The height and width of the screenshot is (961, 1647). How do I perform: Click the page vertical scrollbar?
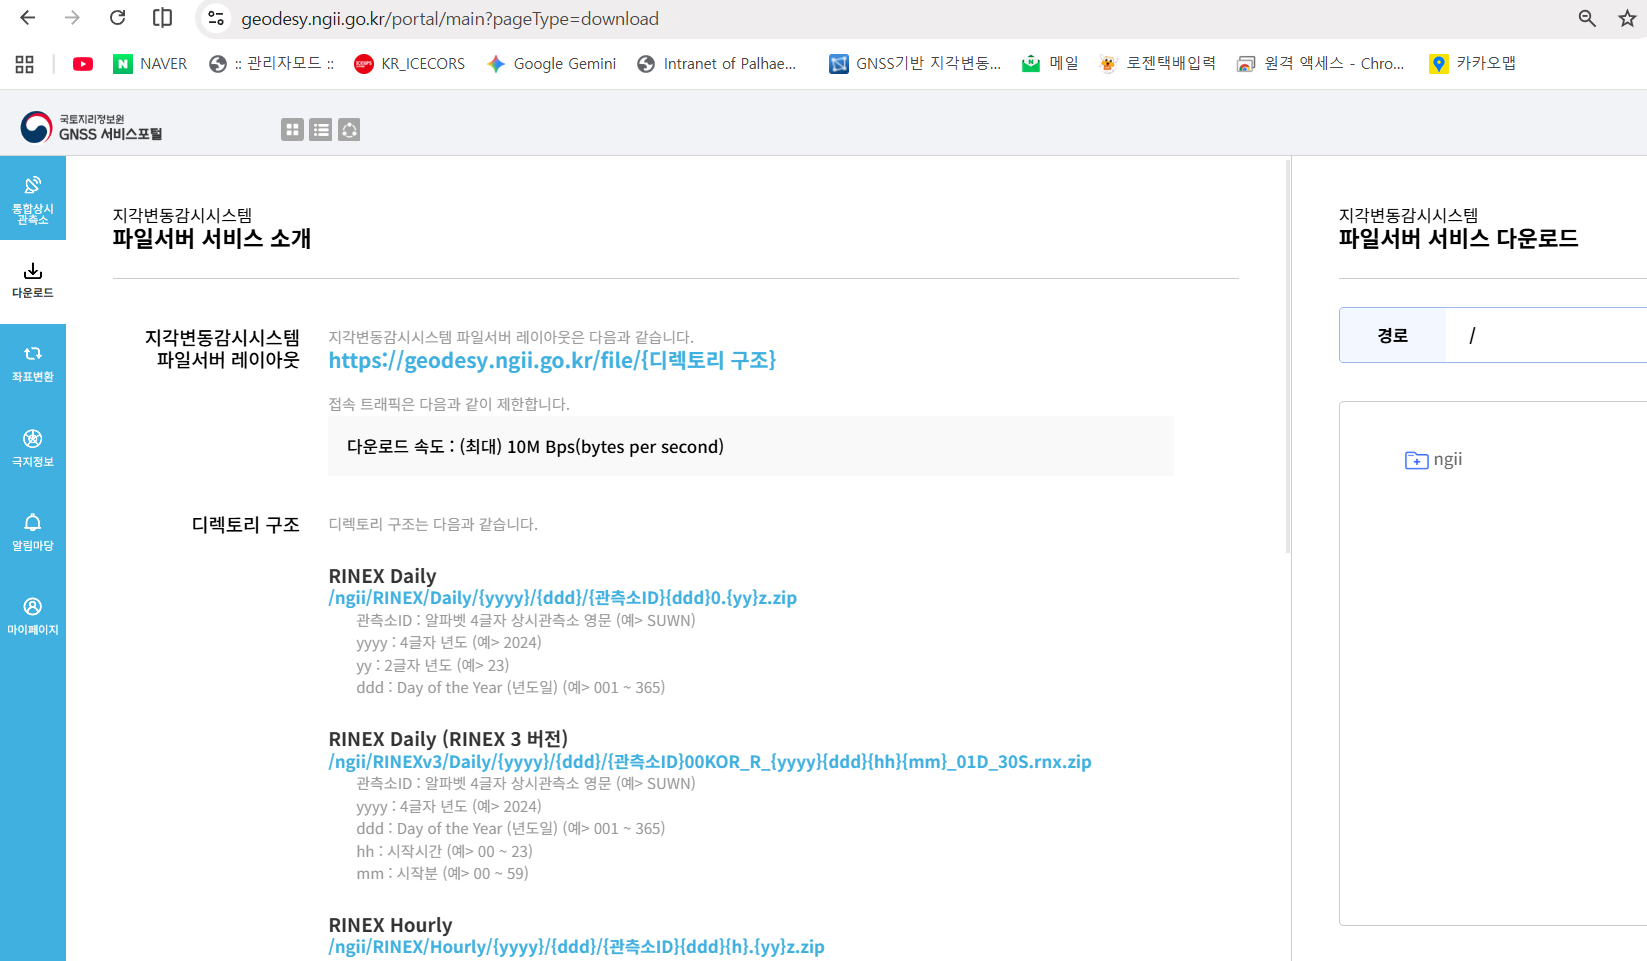coord(1287,360)
